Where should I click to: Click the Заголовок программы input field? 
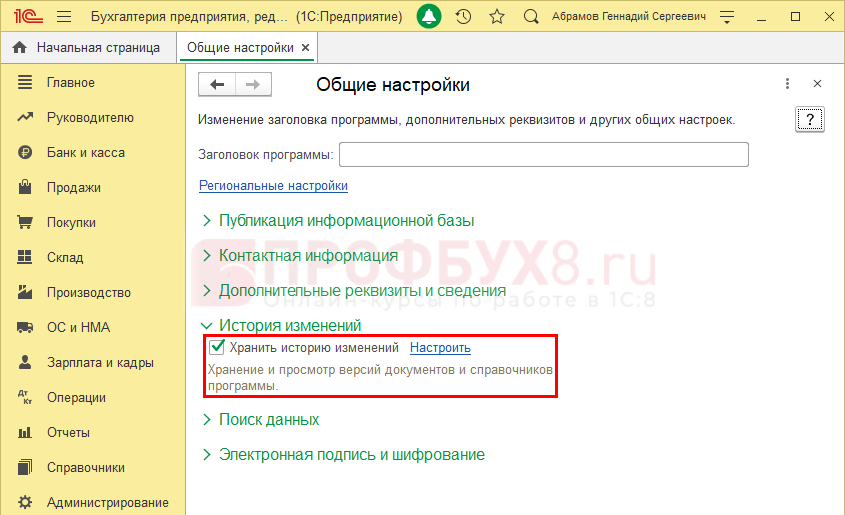point(544,155)
